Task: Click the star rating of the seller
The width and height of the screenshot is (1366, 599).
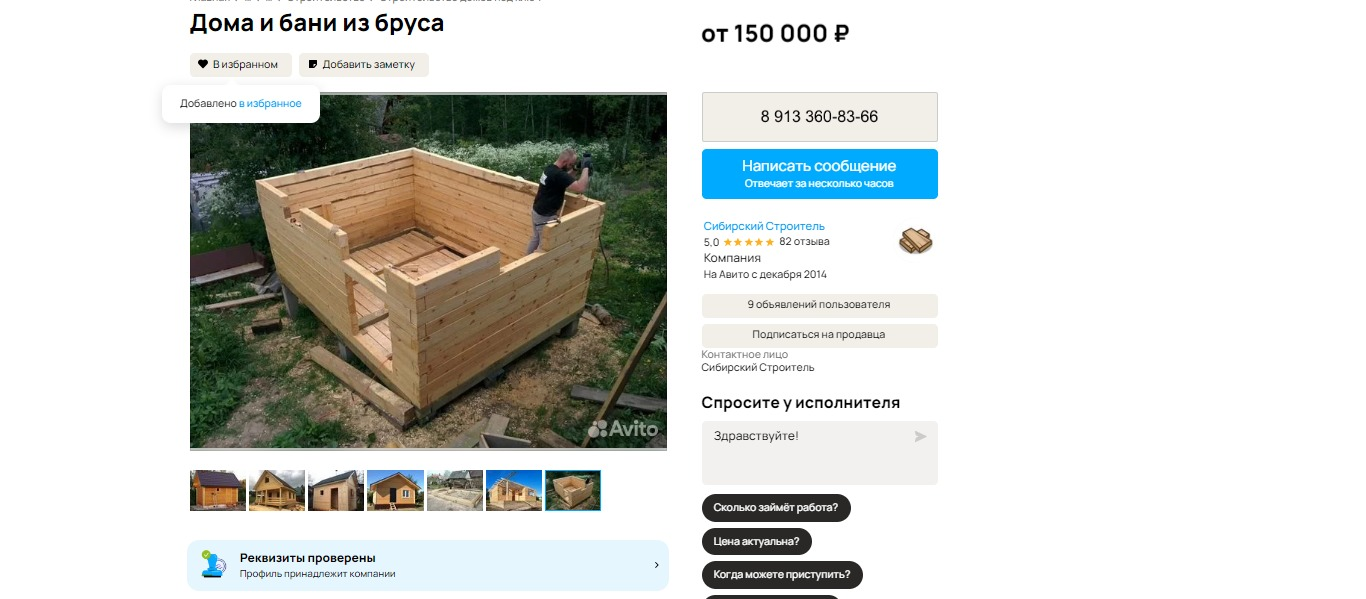Action: click(748, 242)
